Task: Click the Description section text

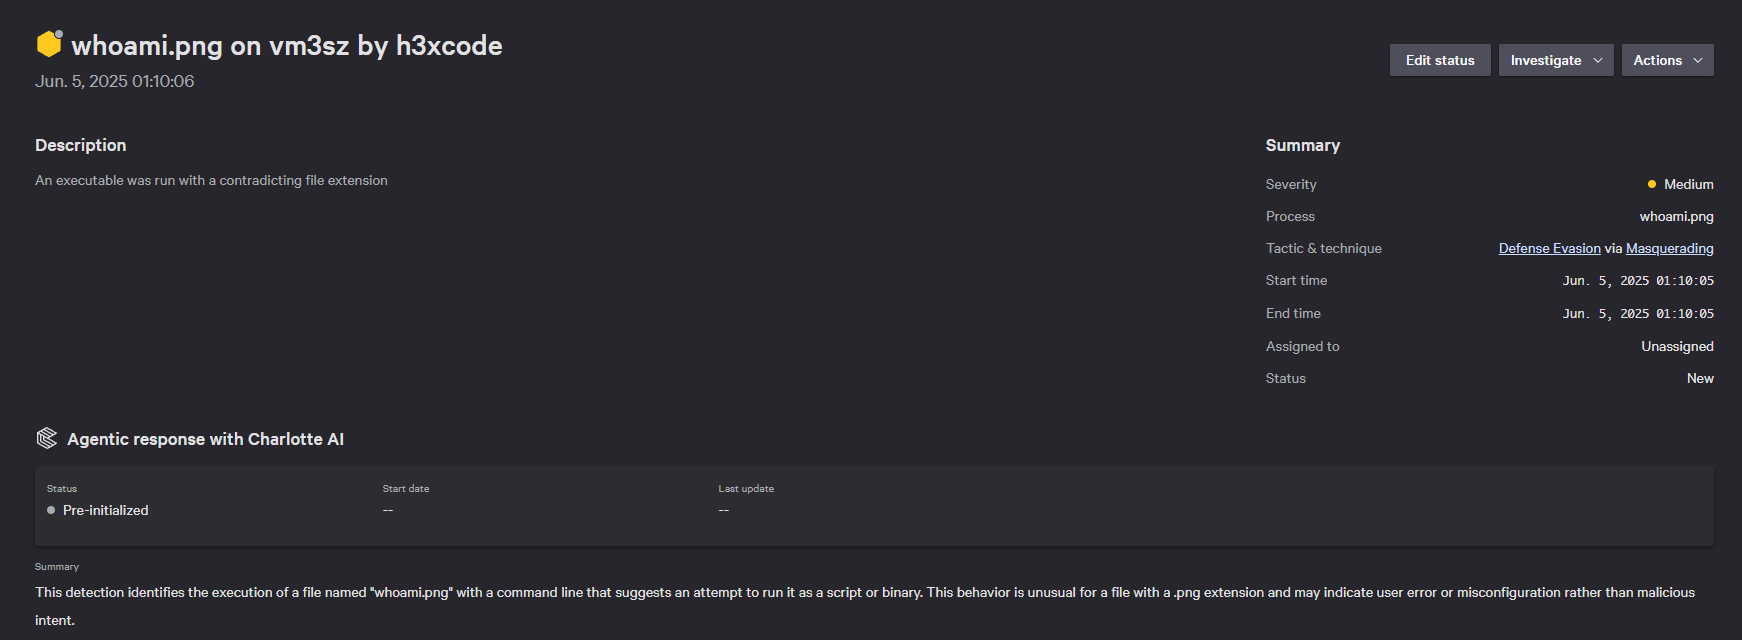Action: click(211, 180)
